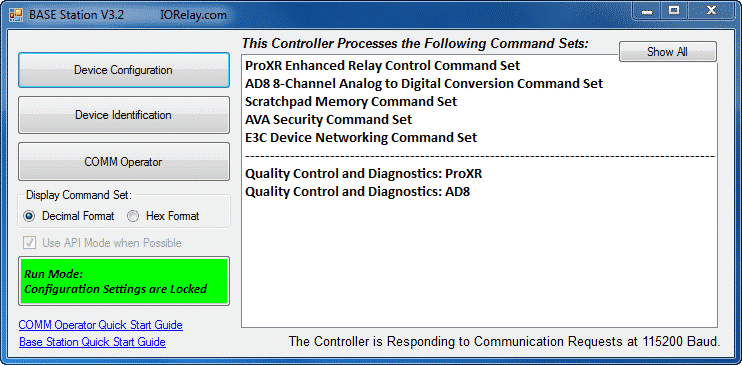Select AD8 8-Channel Analog to Digital Conversion entry
Screen dimensions: 742x365
pyautogui.click(x=424, y=84)
